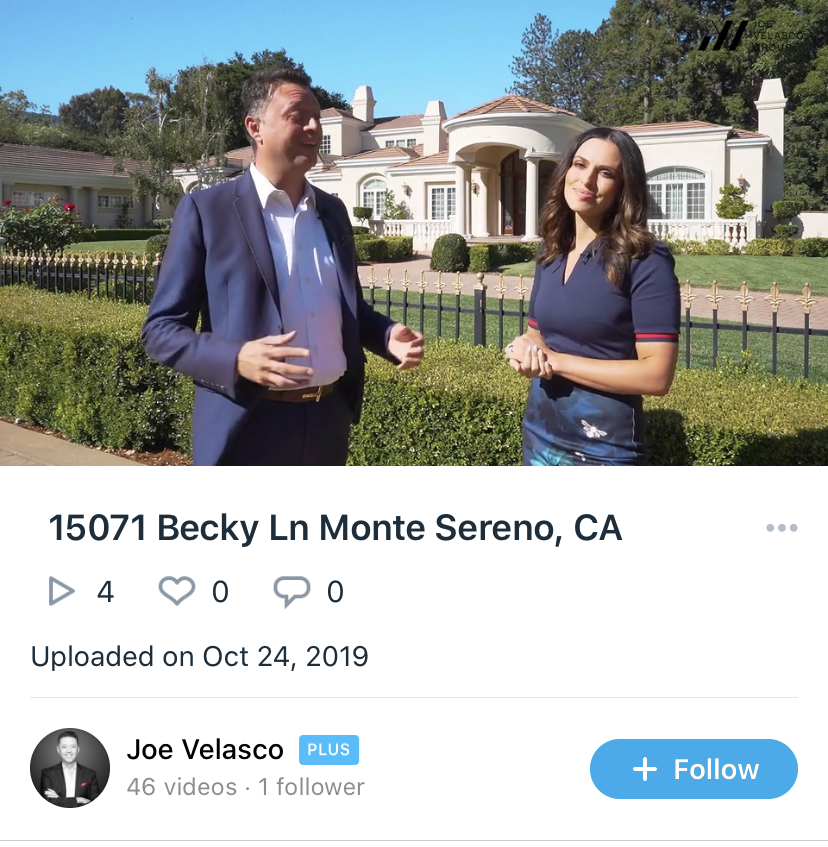Click the Uploaded on Oct 24, 2019 text
The height and width of the screenshot is (847, 828).
(x=199, y=657)
